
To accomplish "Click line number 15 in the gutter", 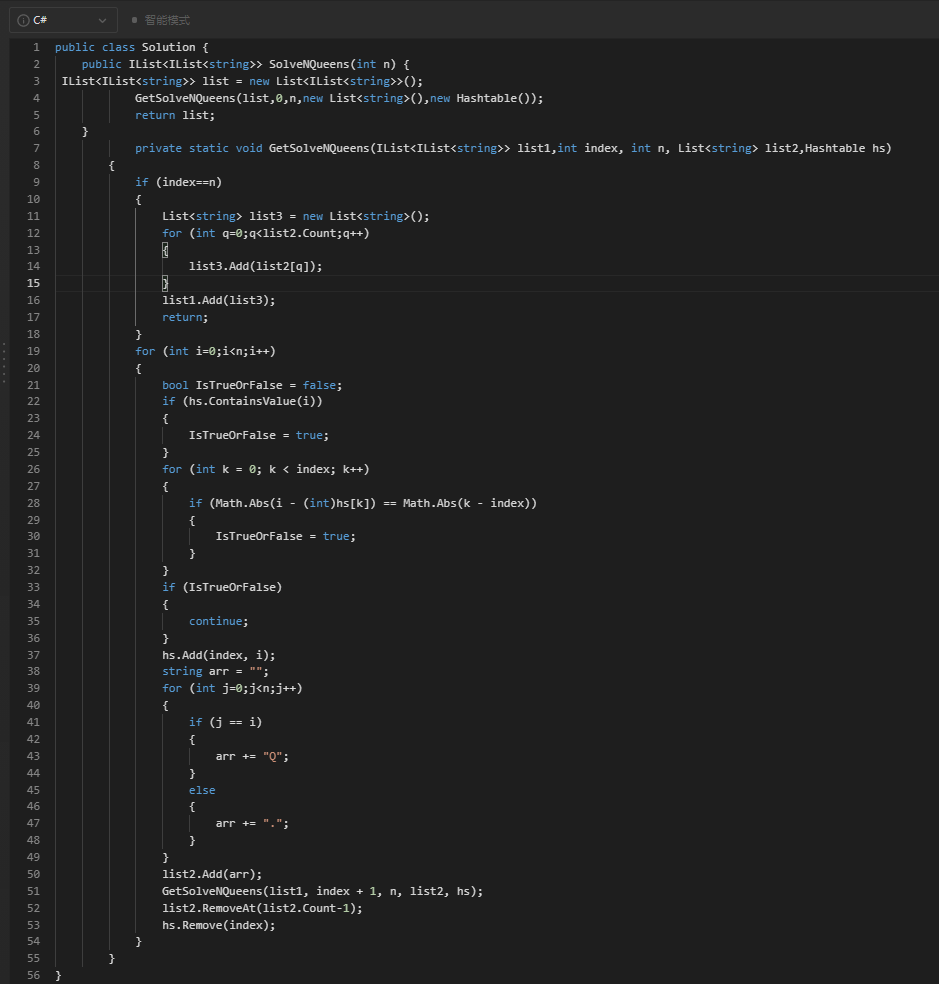I will point(34,283).
